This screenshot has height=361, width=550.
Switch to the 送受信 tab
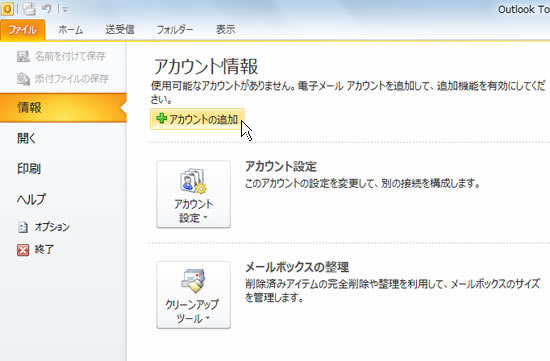[120, 30]
